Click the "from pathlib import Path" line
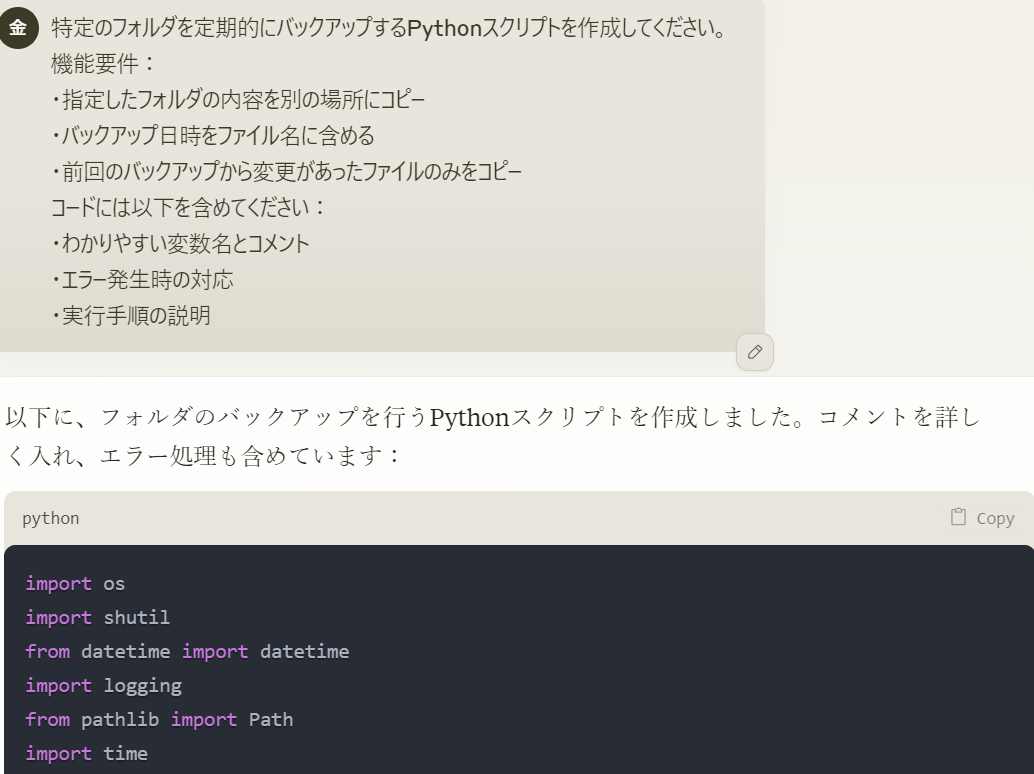The image size is (1034, 774). click(159, 719)
